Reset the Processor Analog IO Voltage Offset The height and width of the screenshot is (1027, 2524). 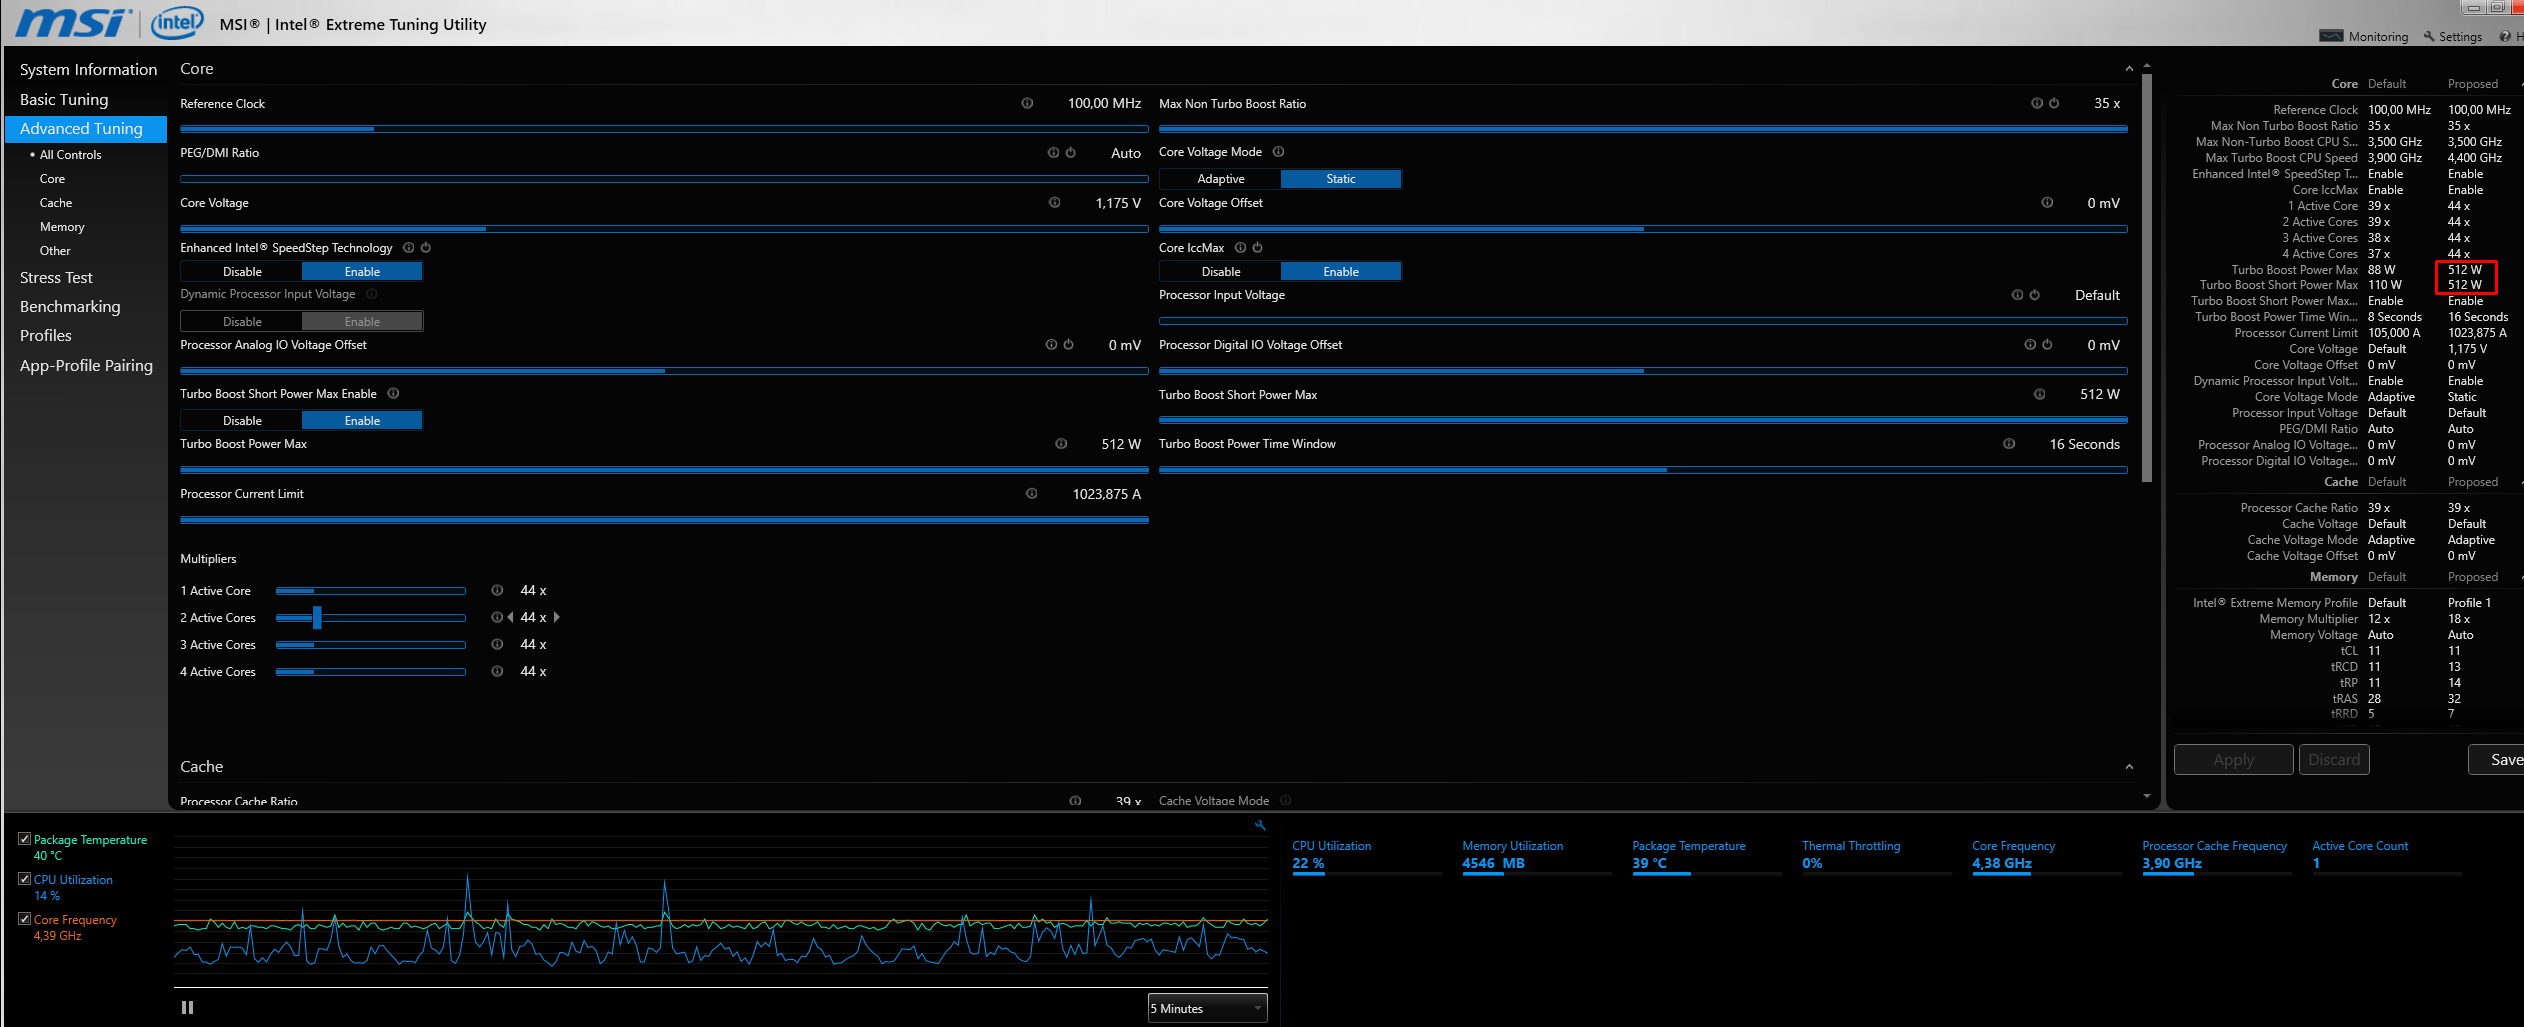1069,344
